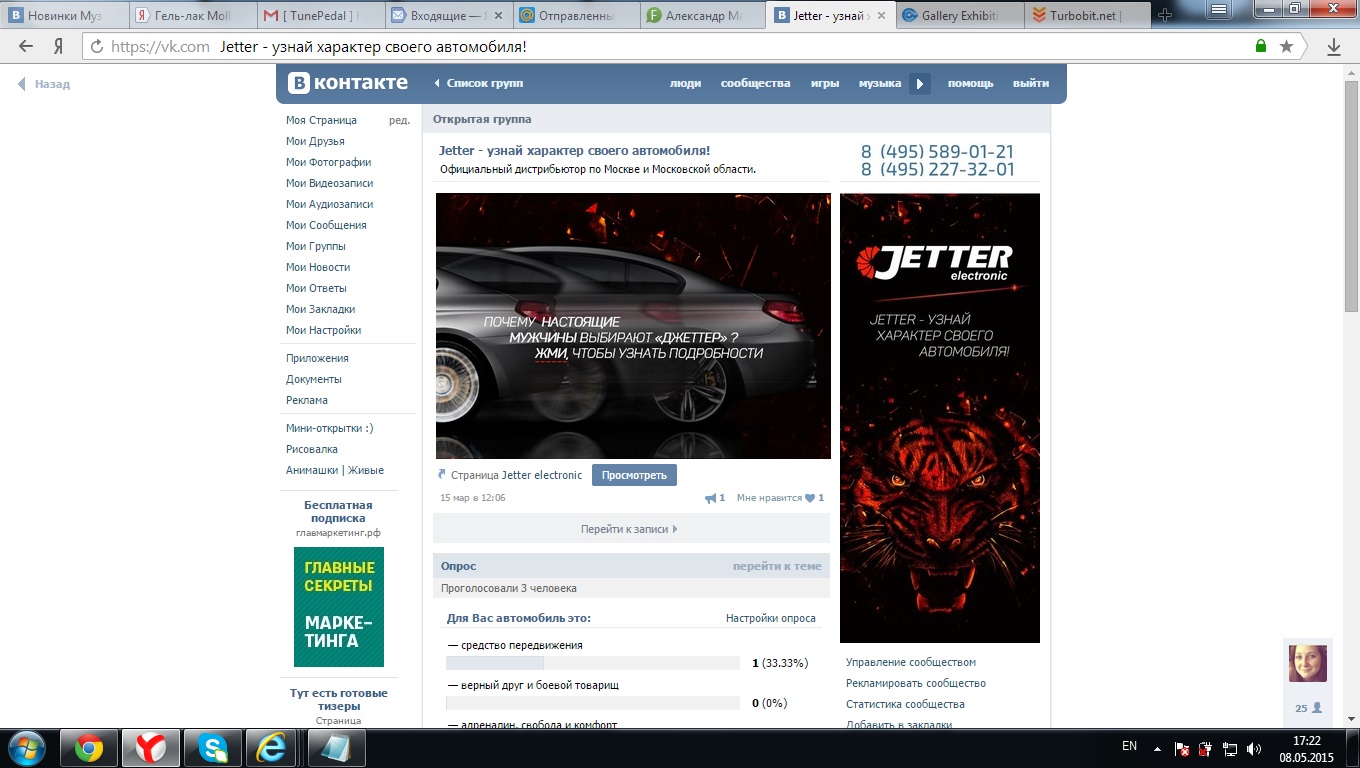This screenshot has width=1360, height=768.
Task: Close the 'Входящие' browser tab
Action: (x=498, y=15)
